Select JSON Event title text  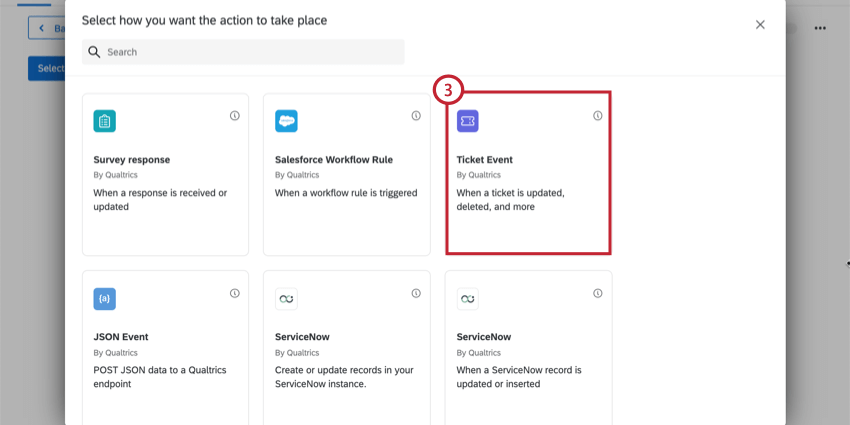click(121, 337)
